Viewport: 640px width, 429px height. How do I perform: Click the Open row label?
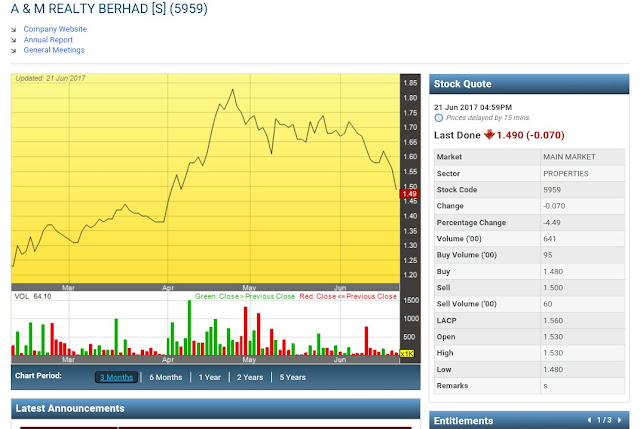[x=446, y=337]
